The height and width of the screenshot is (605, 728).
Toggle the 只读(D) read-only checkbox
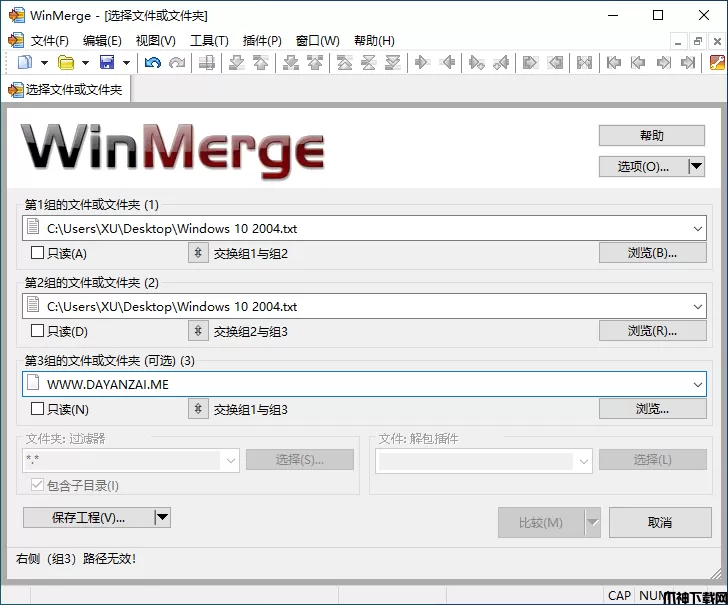[37, 331]
